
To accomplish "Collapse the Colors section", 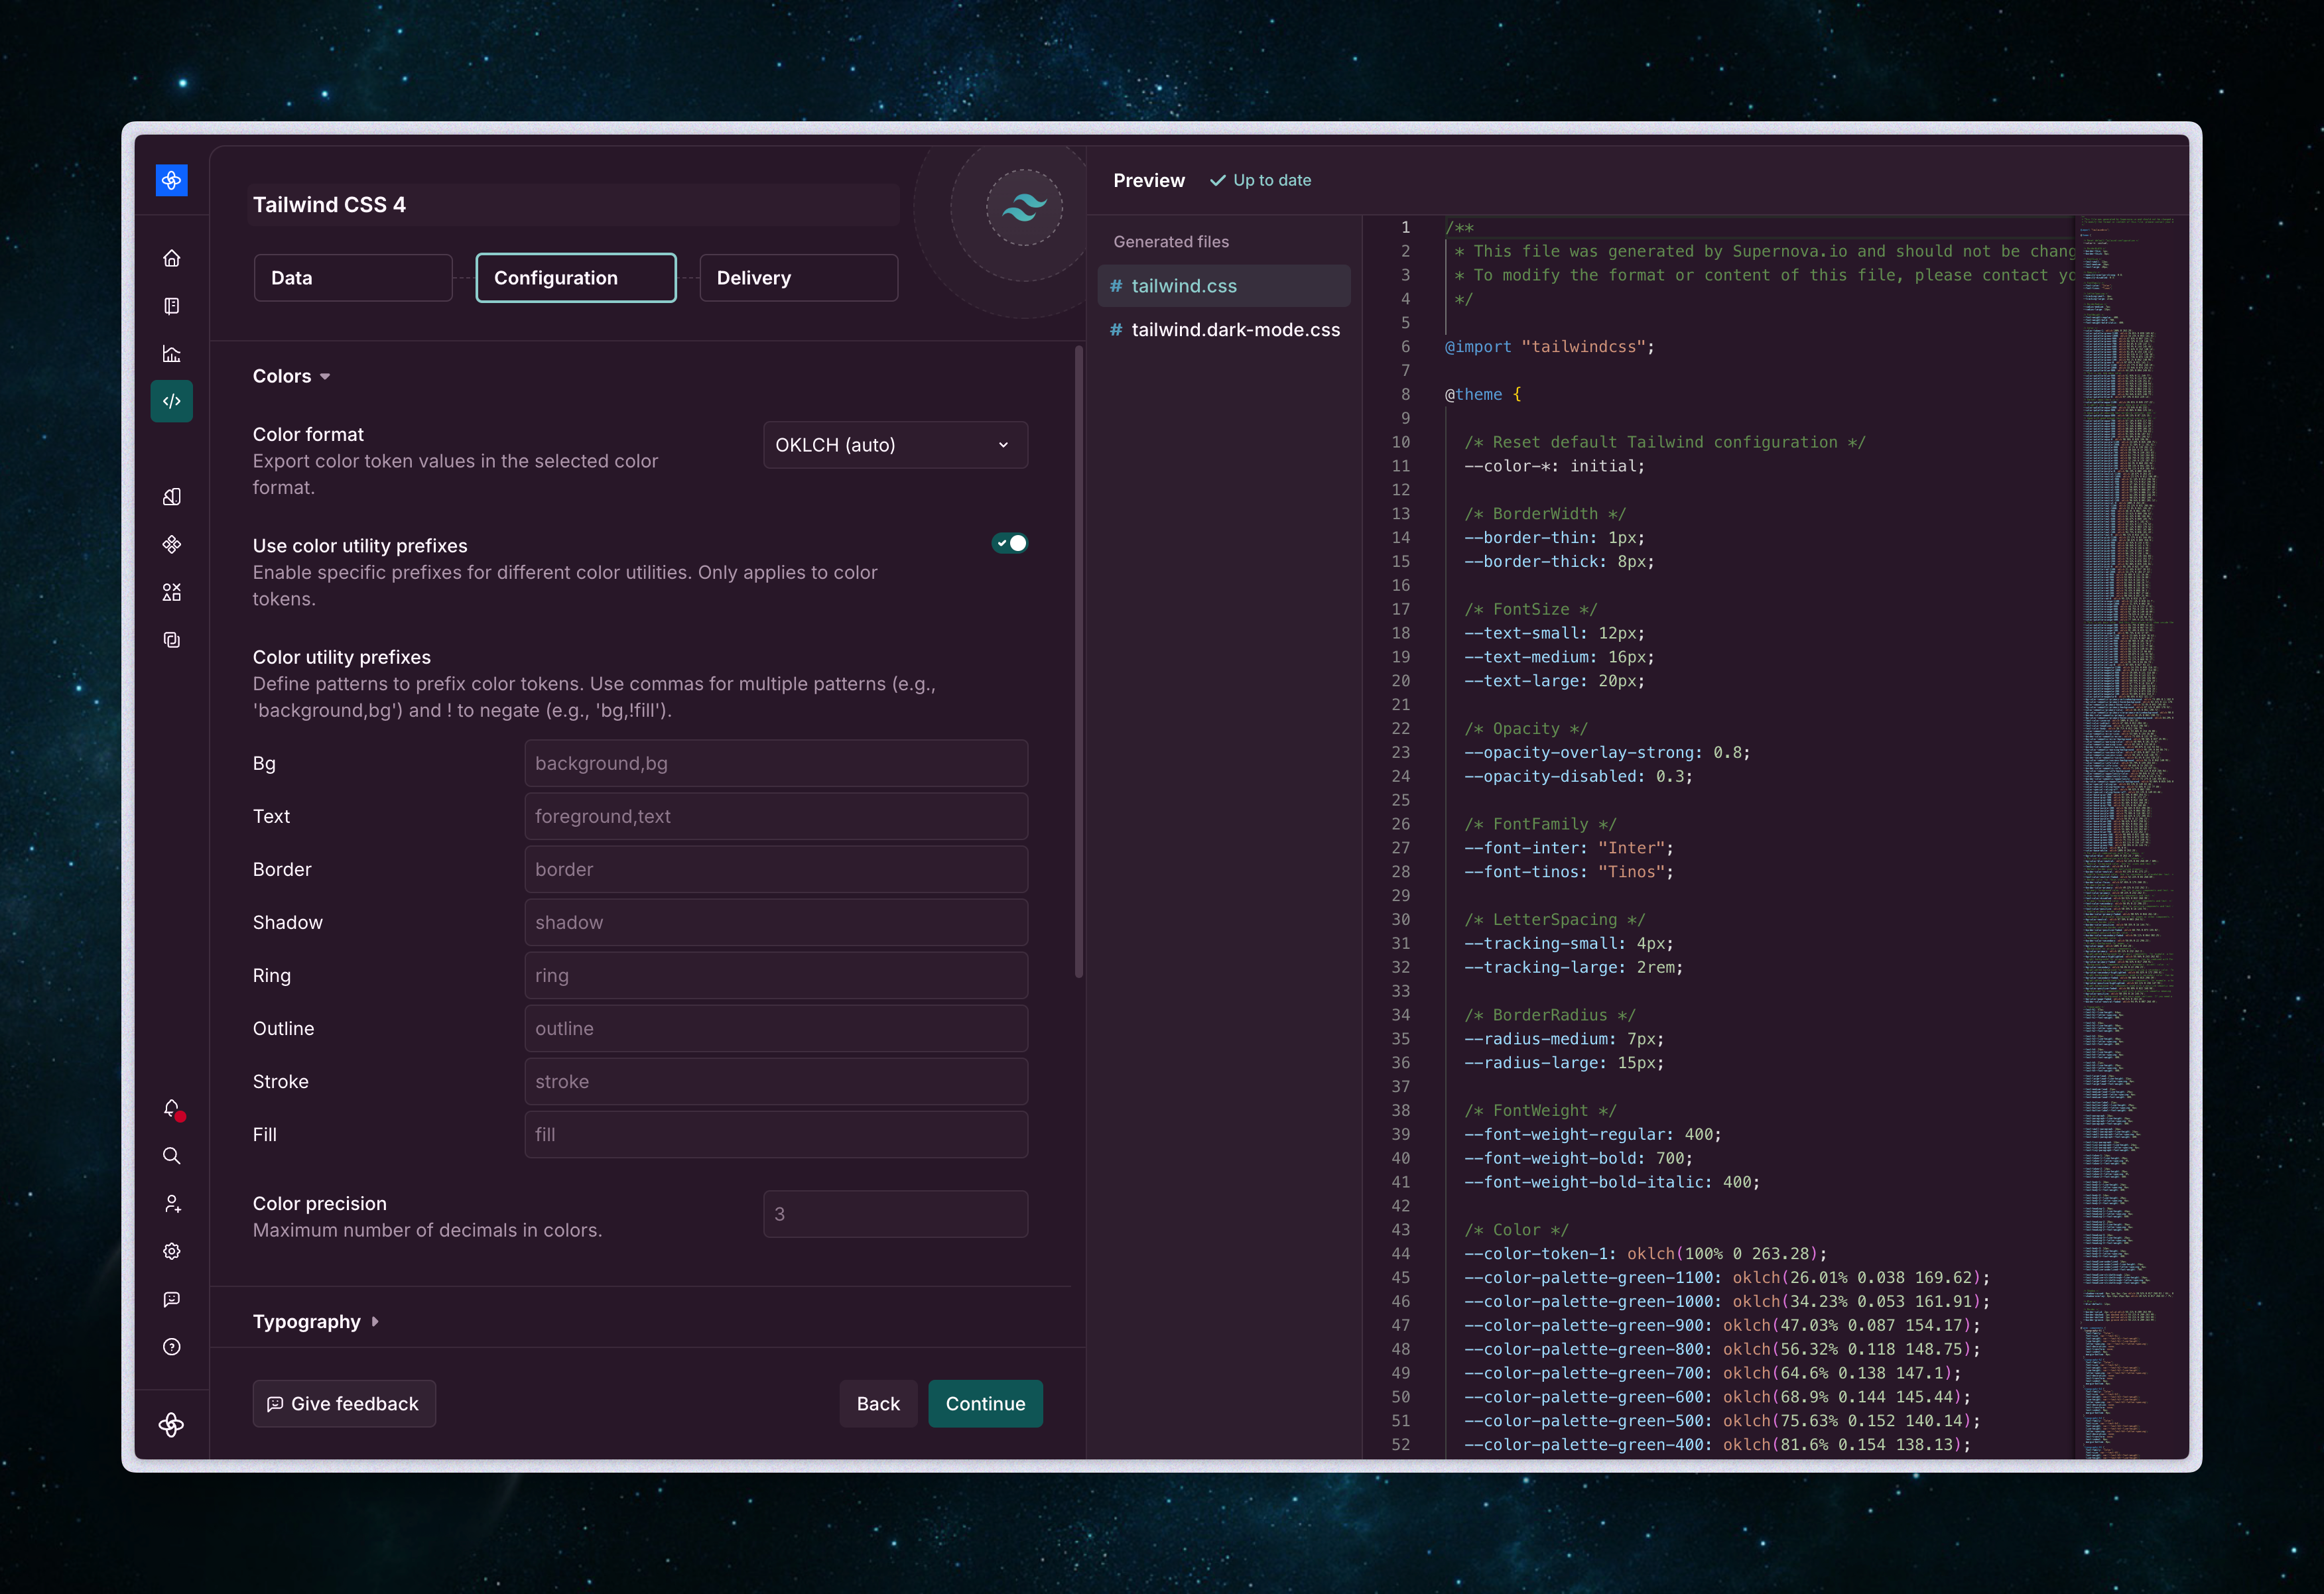I will (291, 376).
